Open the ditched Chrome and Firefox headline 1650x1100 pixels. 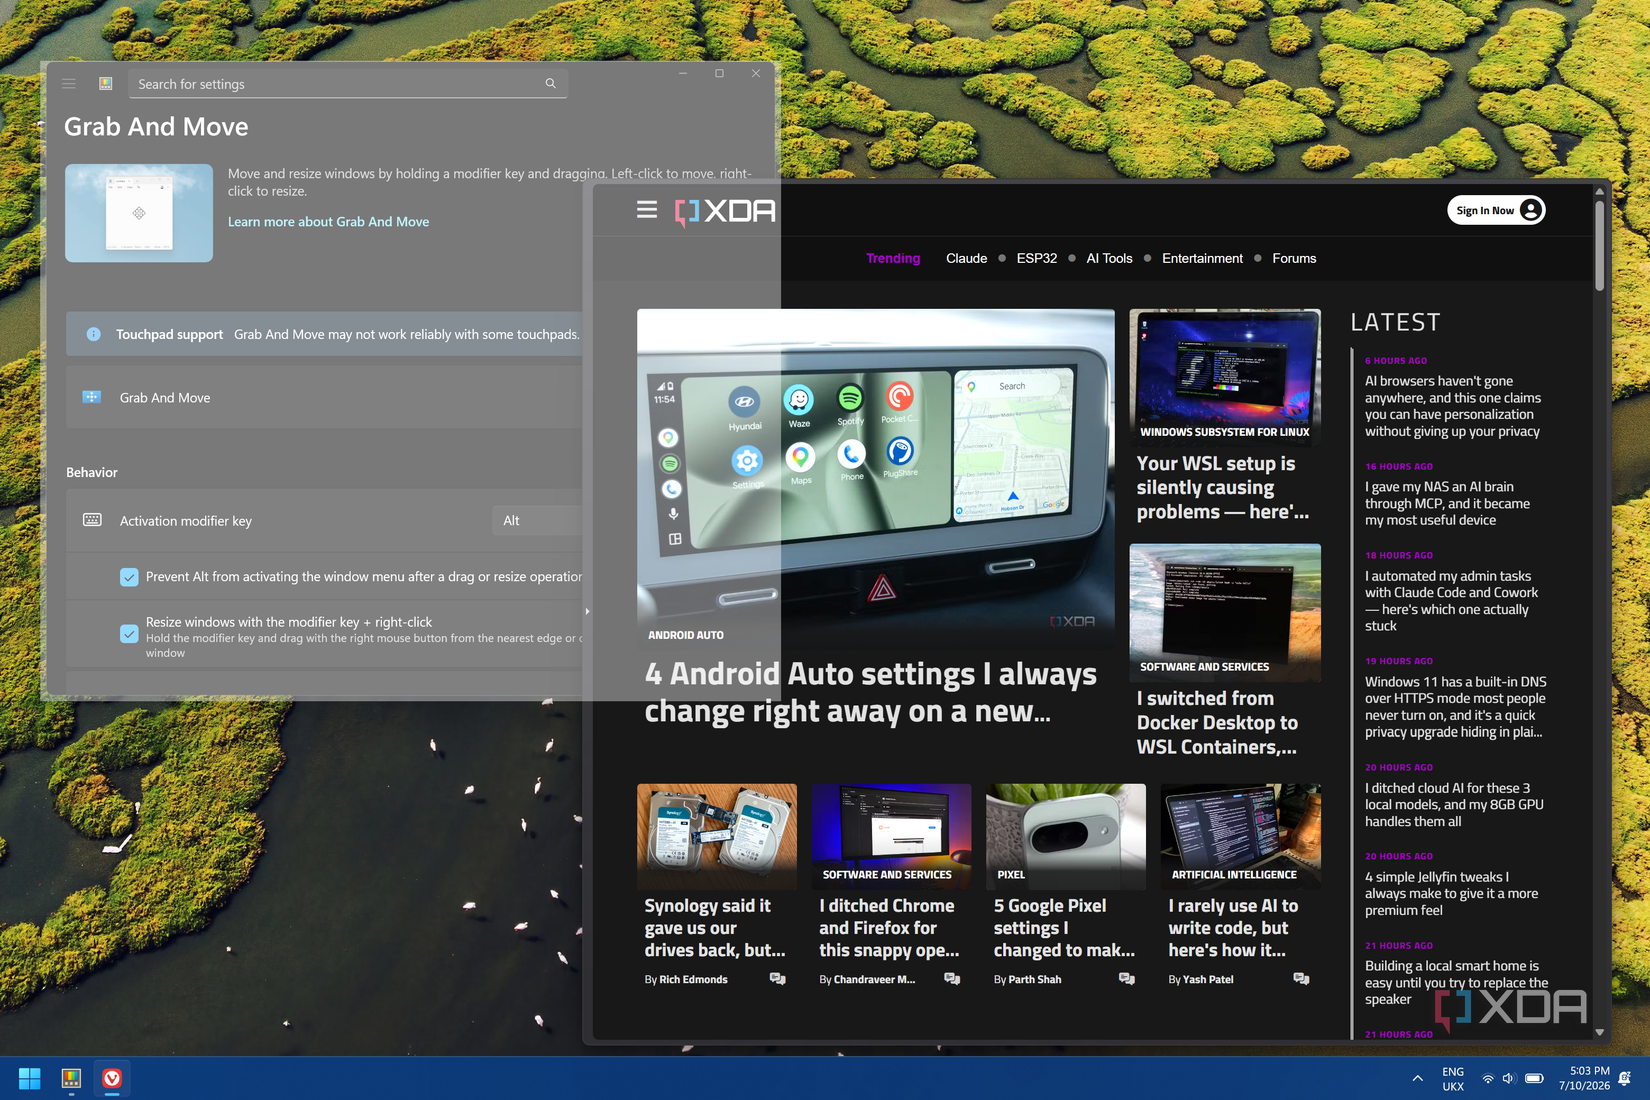tap(889, 928)
